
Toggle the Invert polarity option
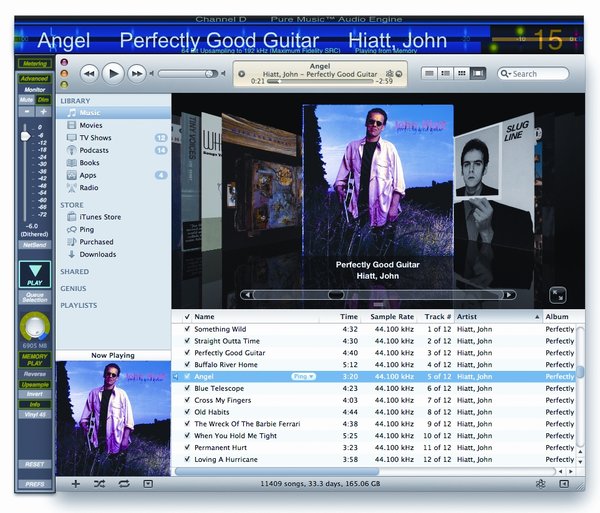(35, 394)
